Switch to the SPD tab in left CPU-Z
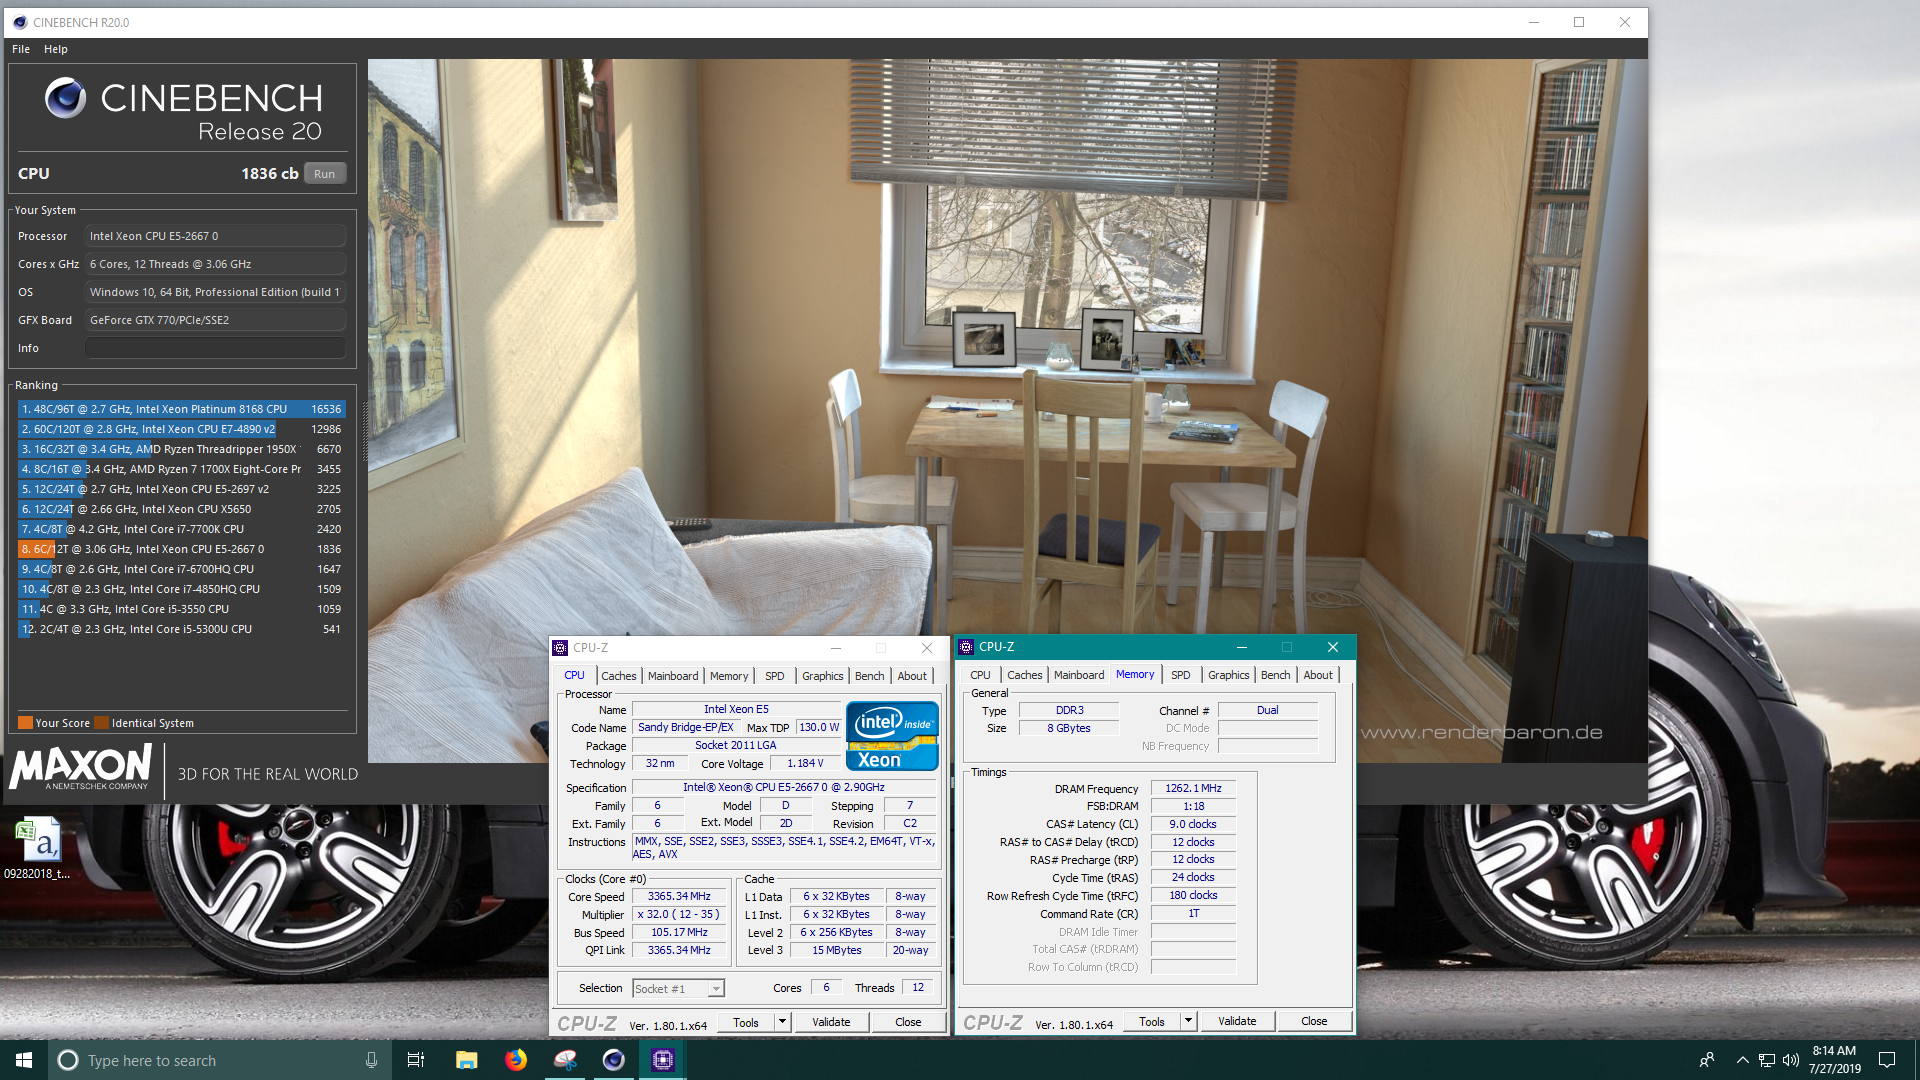The height and width of the screenshot is (1080, 1920). coord(775,676)
